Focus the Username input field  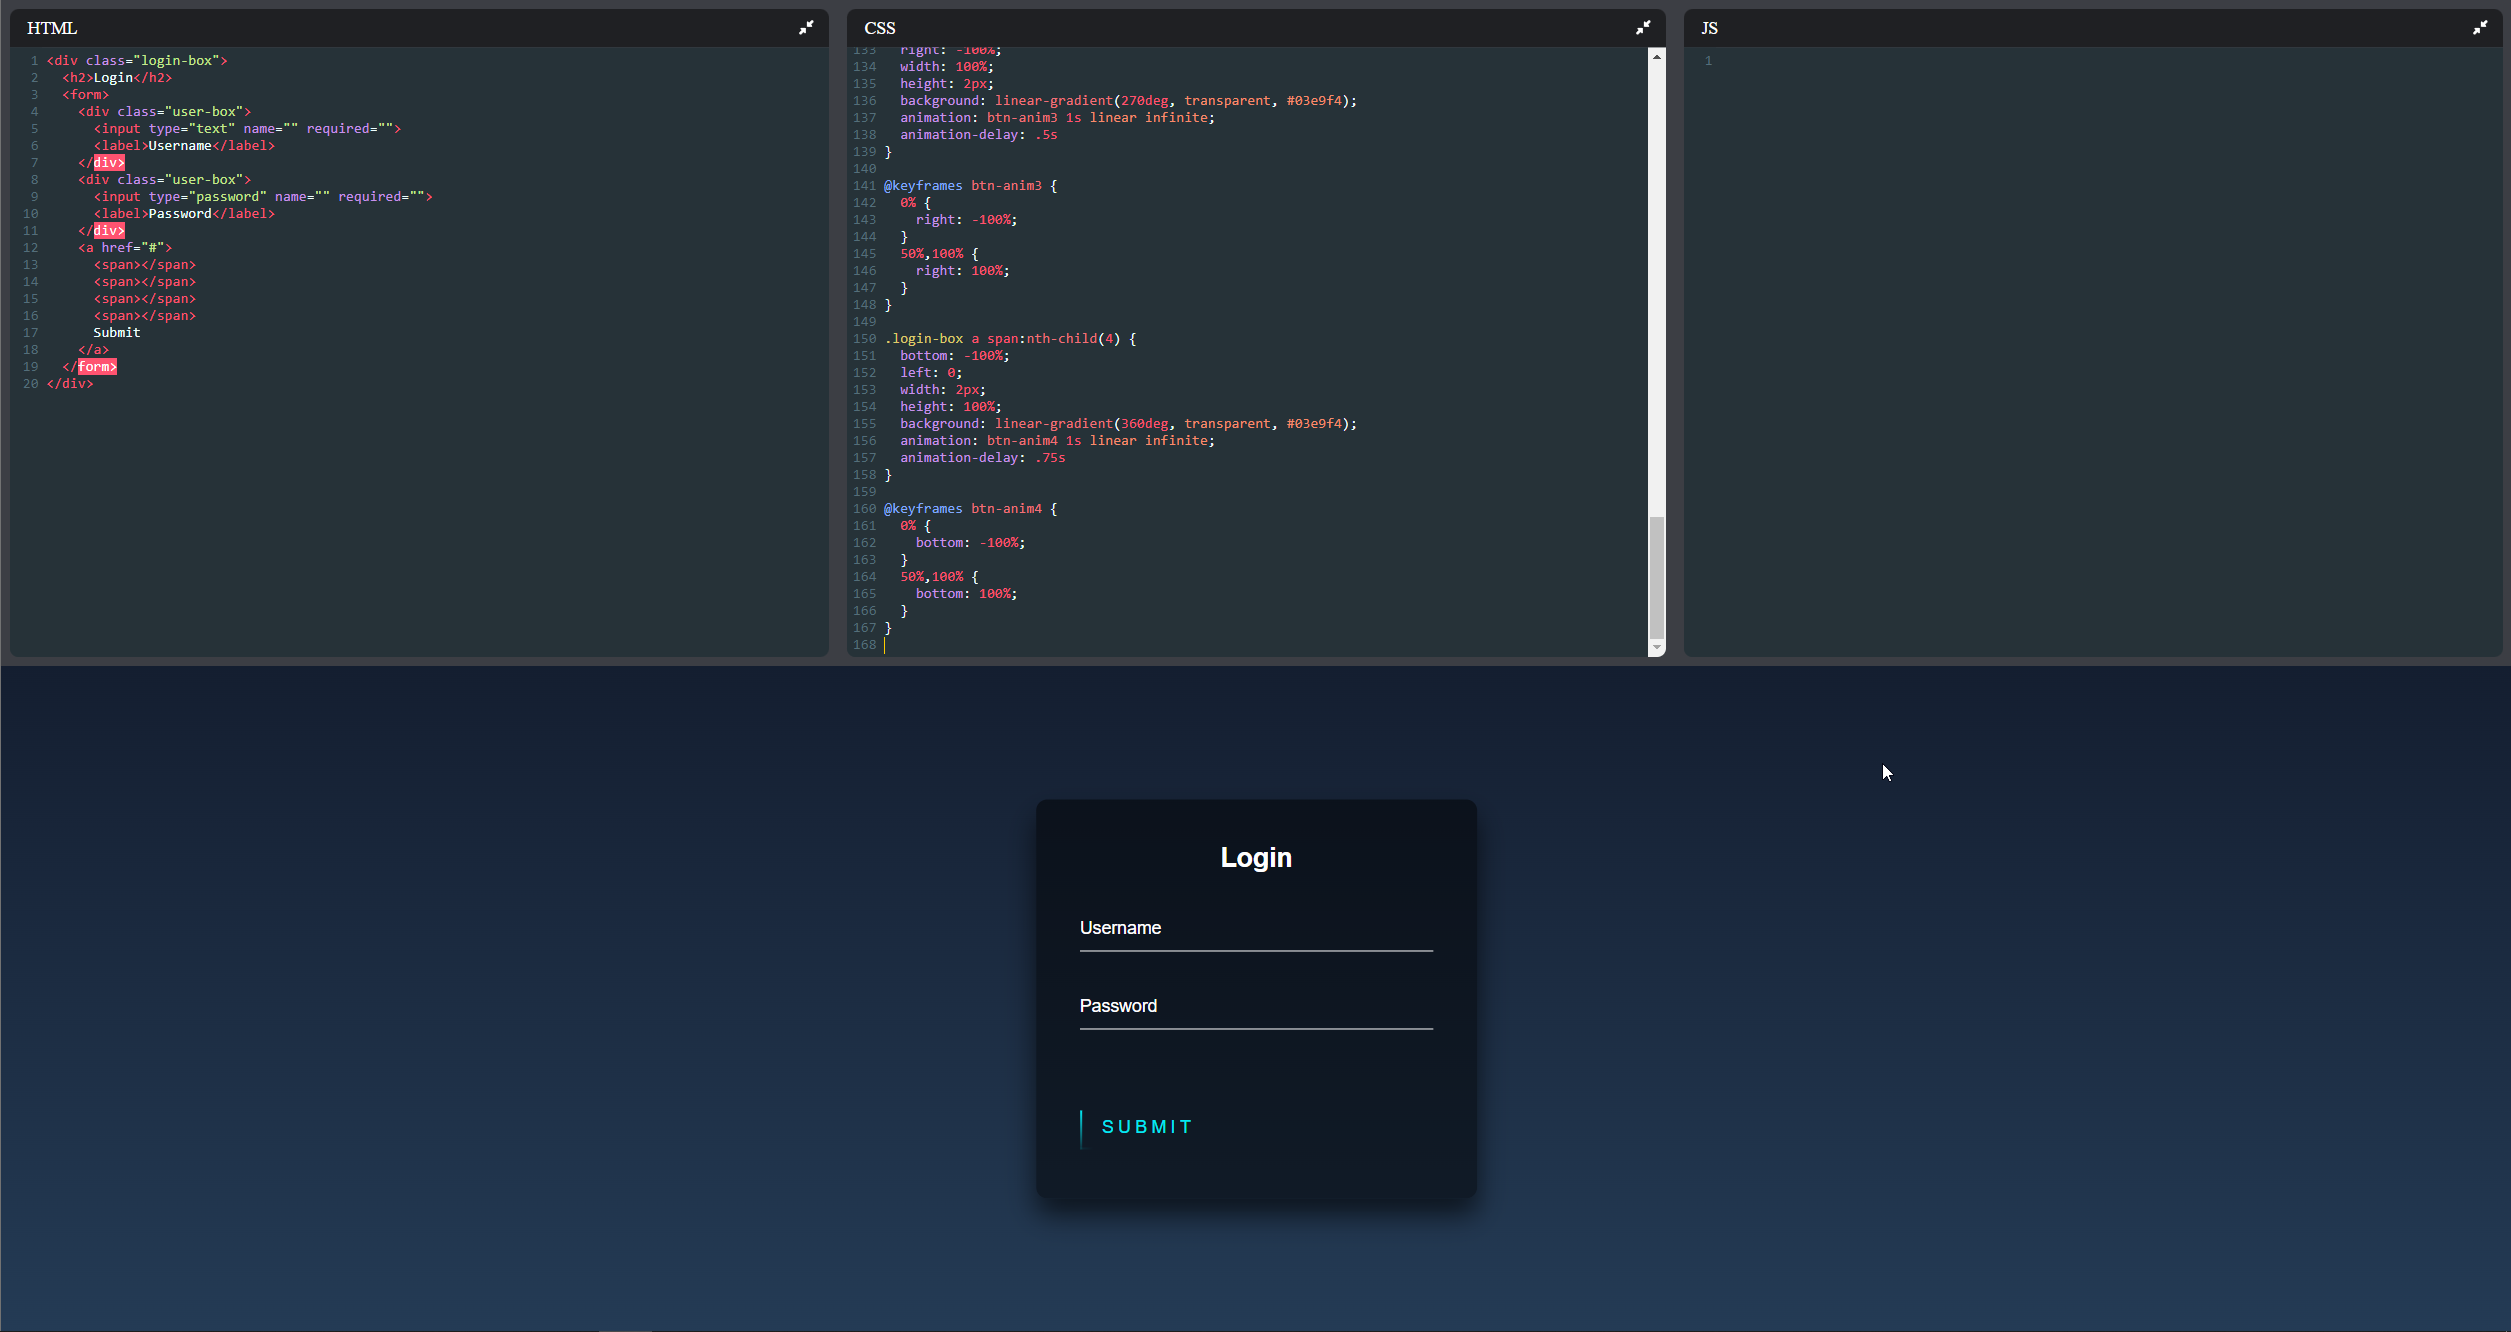point(1255,929)
